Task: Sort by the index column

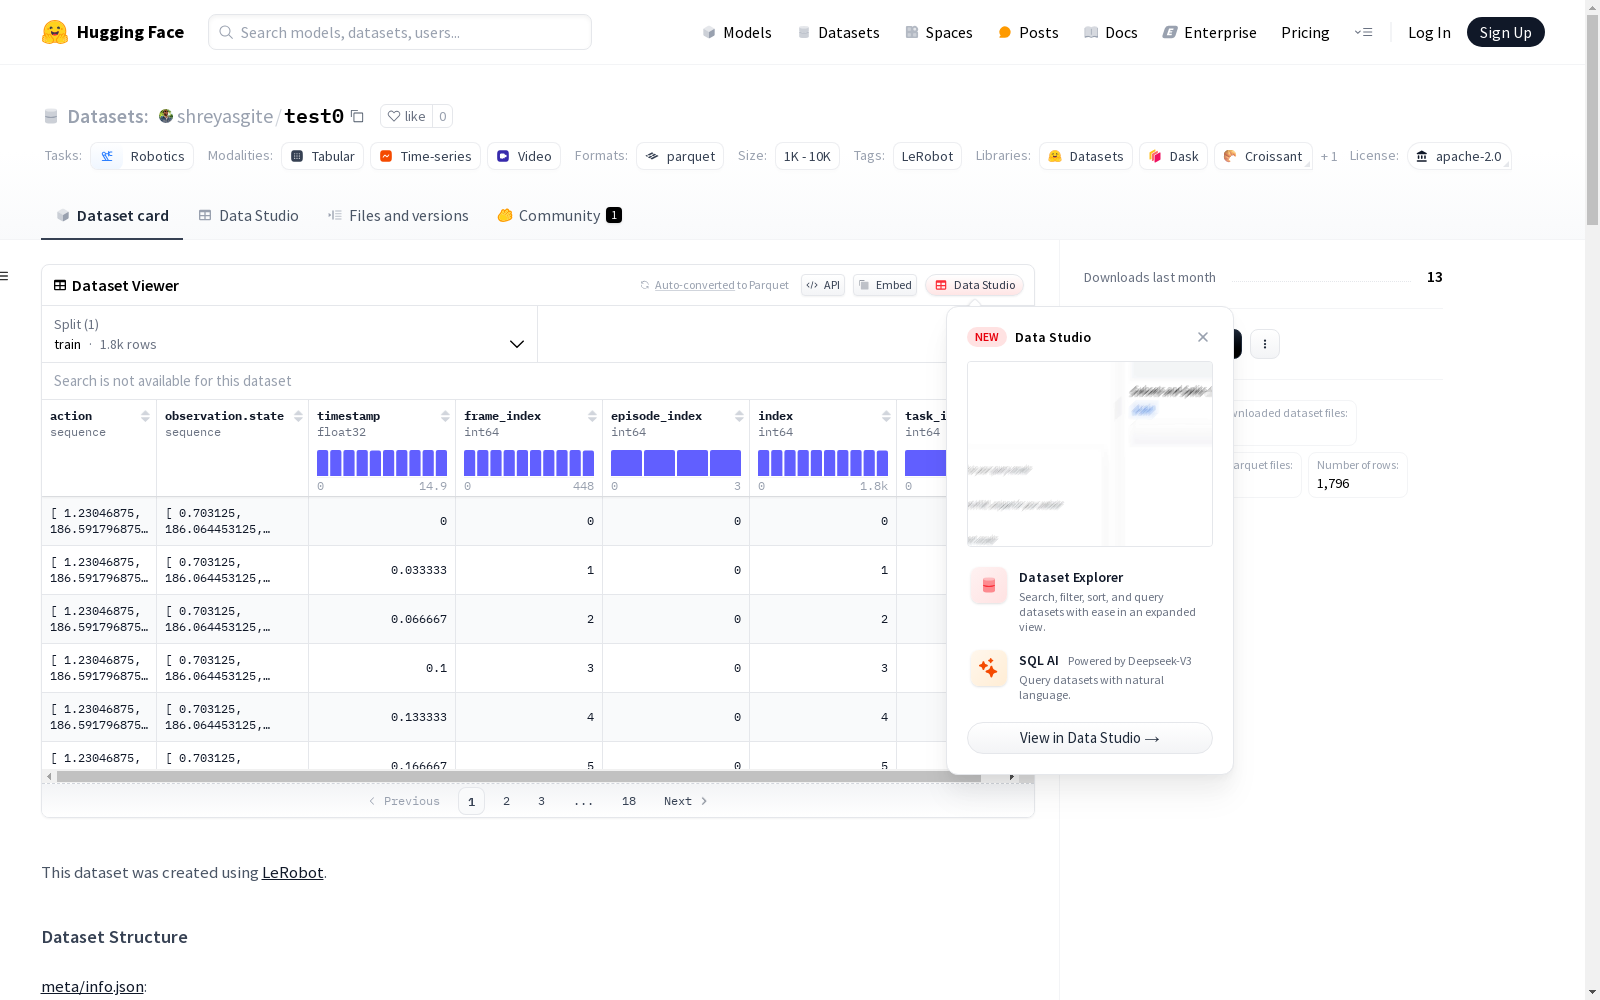Action: (887, 416)
